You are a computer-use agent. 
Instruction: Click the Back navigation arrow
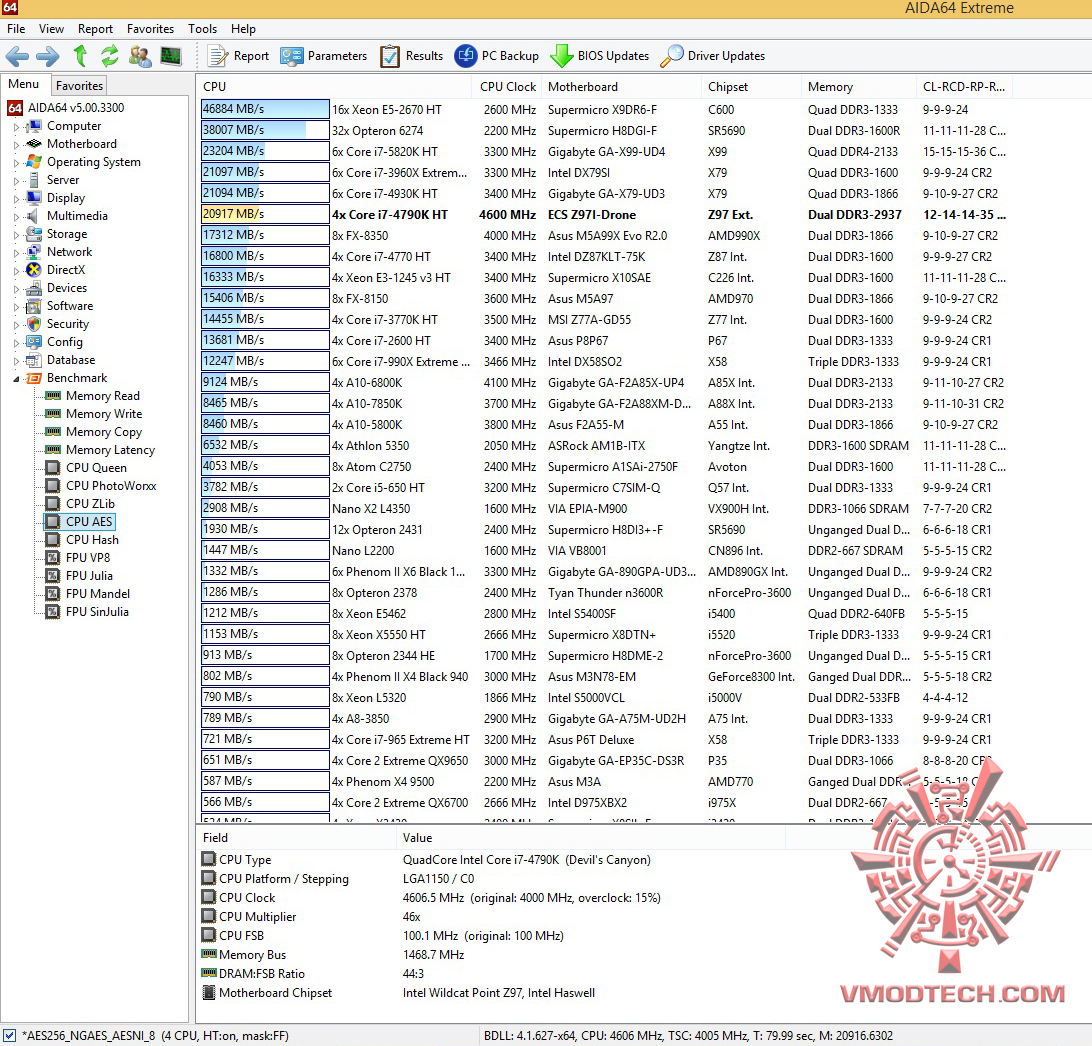tap(17, 56)
